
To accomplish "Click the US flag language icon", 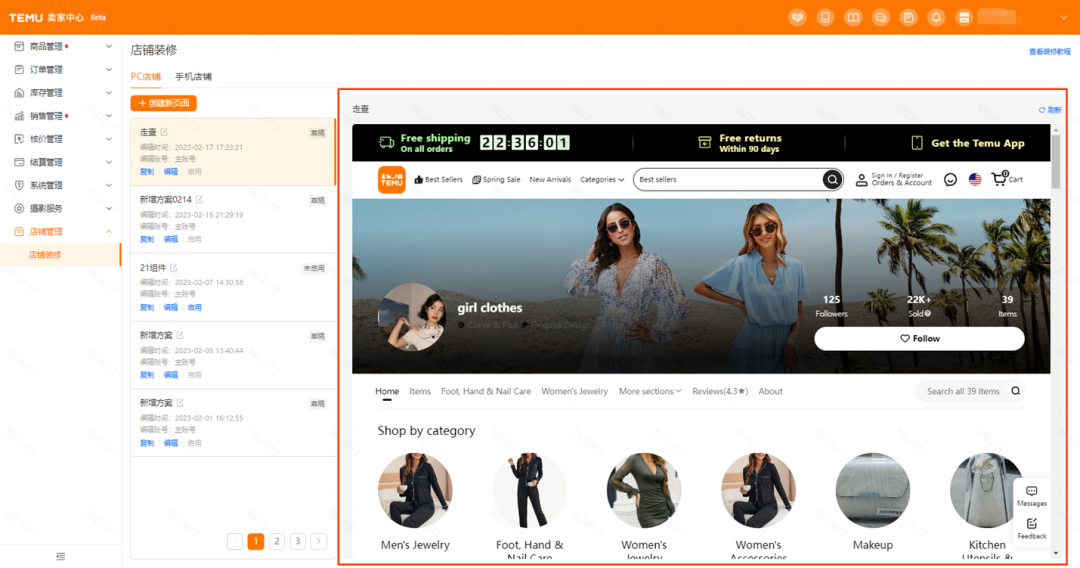I will [975, 180].
